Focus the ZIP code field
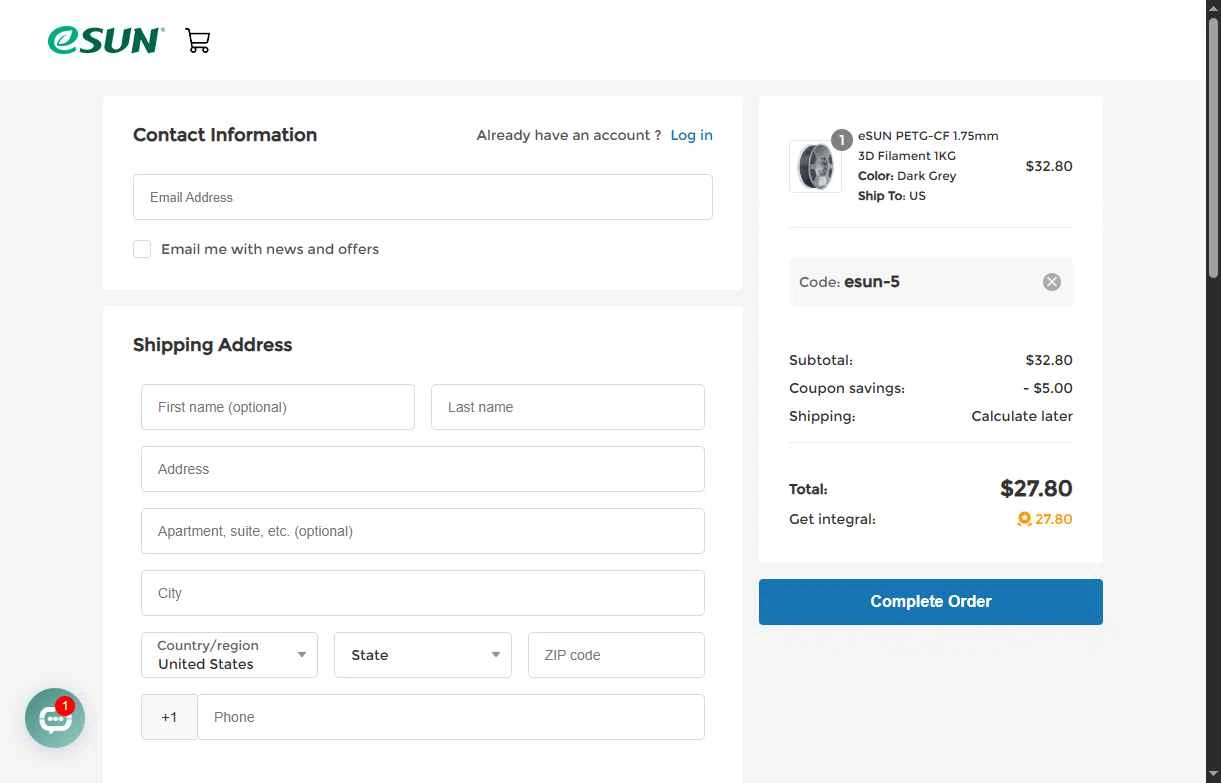The image size is (1221, 783). click(x=616, y=655)
